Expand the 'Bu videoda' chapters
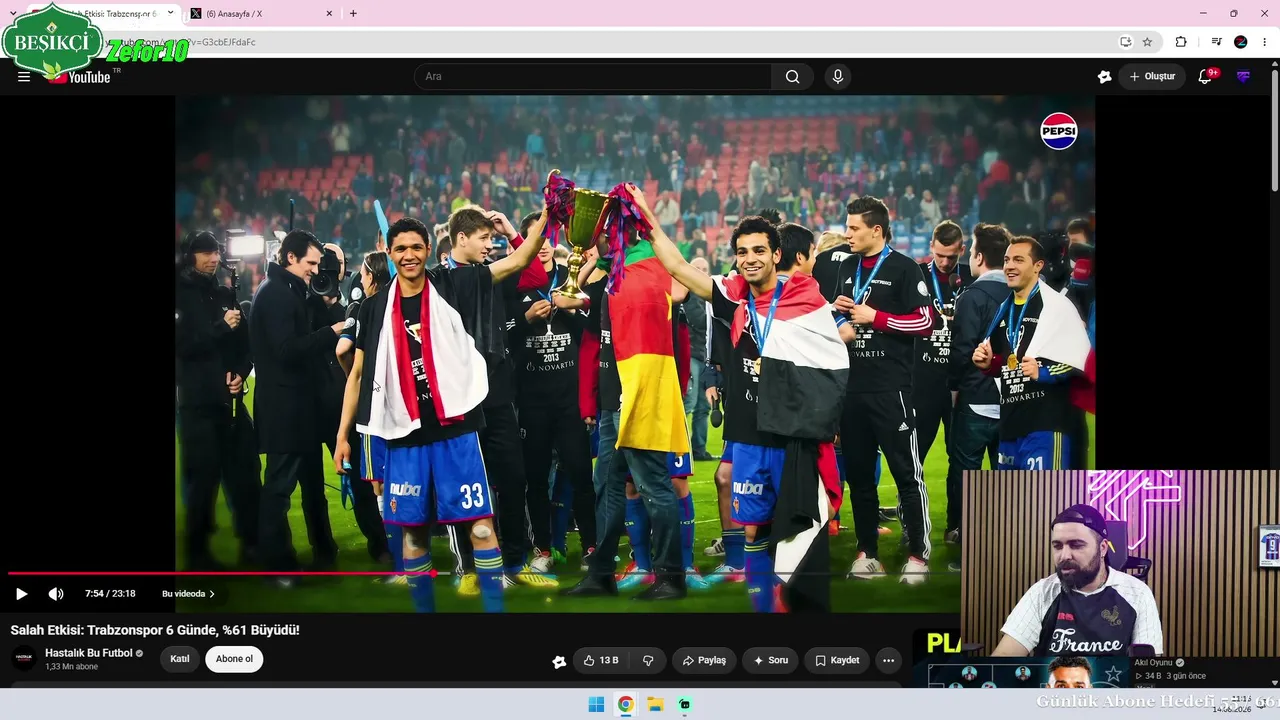This screenshot has width=1280, height=720. (x=188, y=594)
